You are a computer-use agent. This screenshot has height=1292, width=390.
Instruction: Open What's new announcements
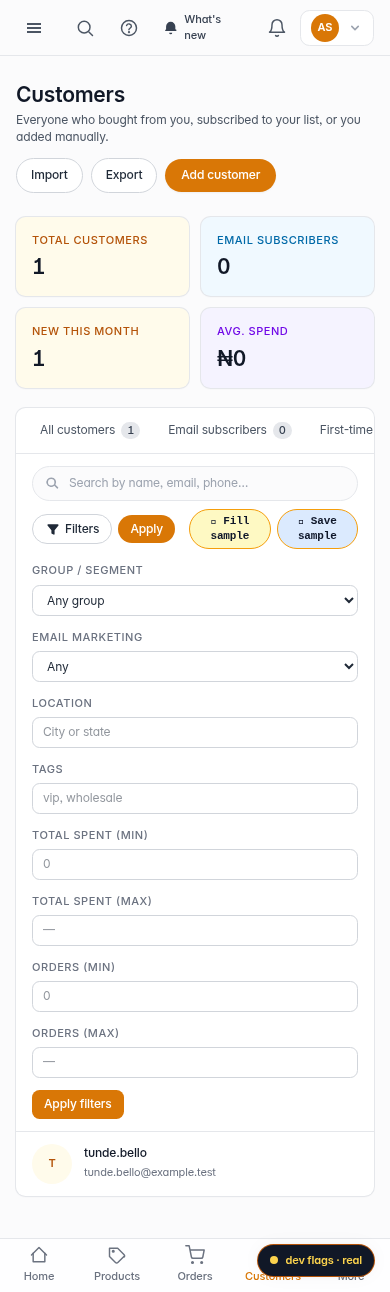click(x=195, y=28)
